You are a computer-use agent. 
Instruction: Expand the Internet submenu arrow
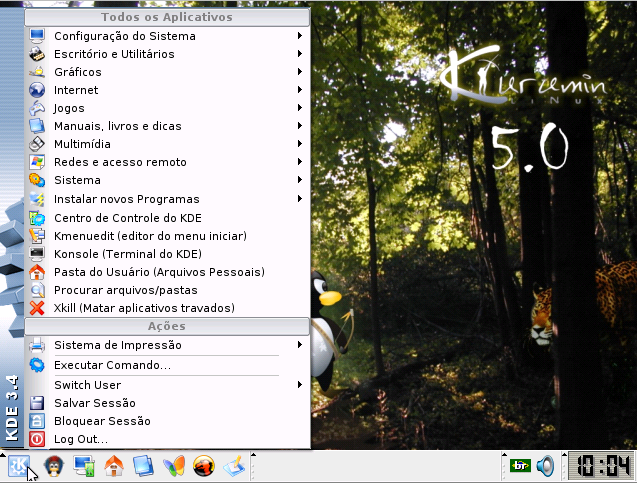click(x=300, y=89)
